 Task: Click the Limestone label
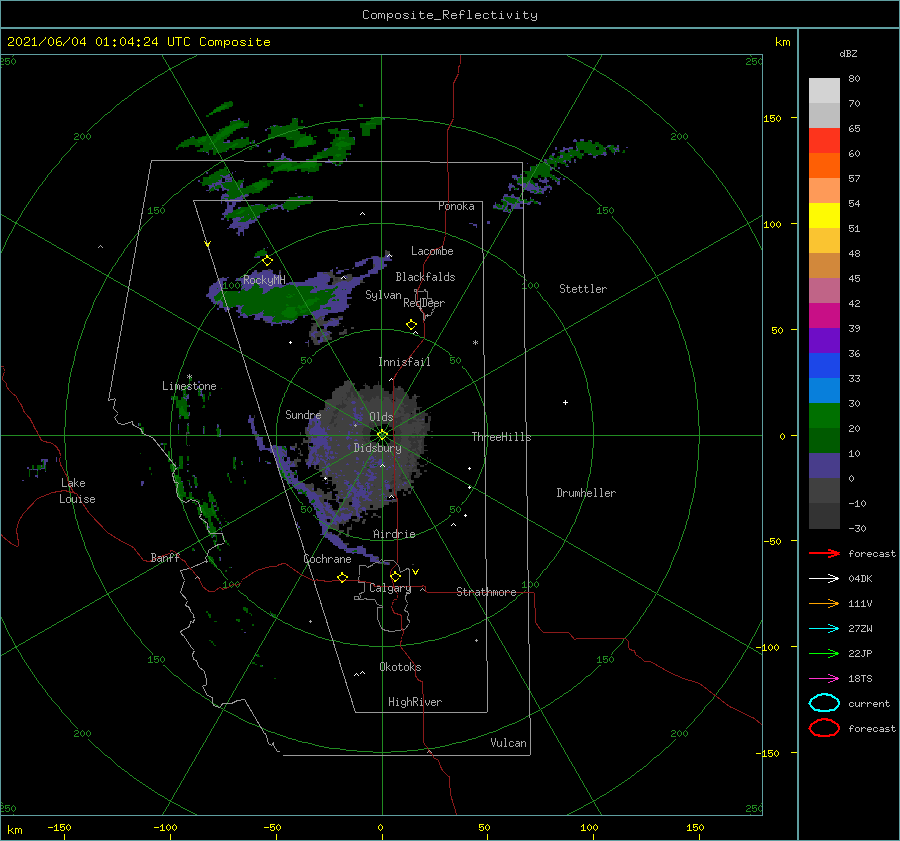point(189,386)
